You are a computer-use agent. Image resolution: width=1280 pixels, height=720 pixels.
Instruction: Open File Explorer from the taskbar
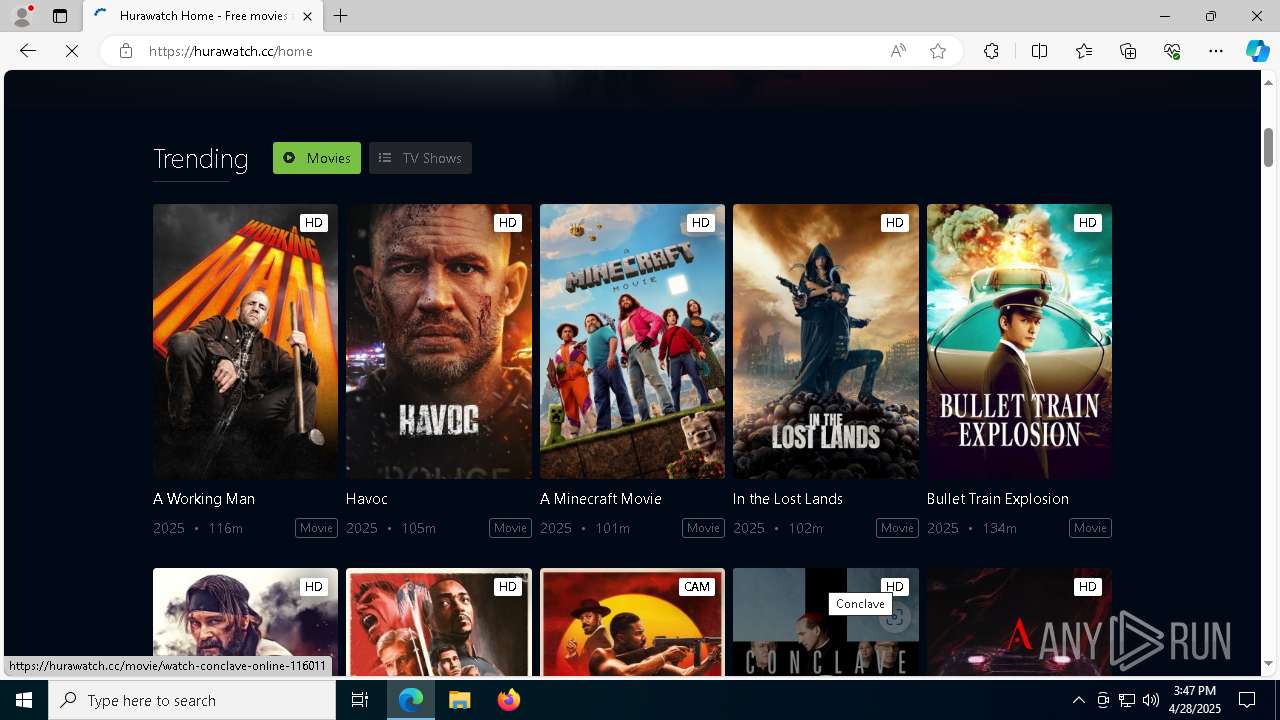click(459, 700)
